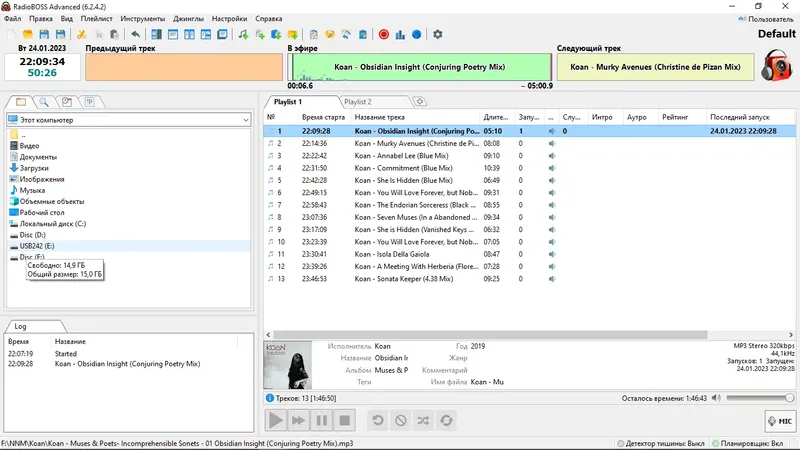
Task: Click the playlist horizontal scrollbar
Action: 490,335
